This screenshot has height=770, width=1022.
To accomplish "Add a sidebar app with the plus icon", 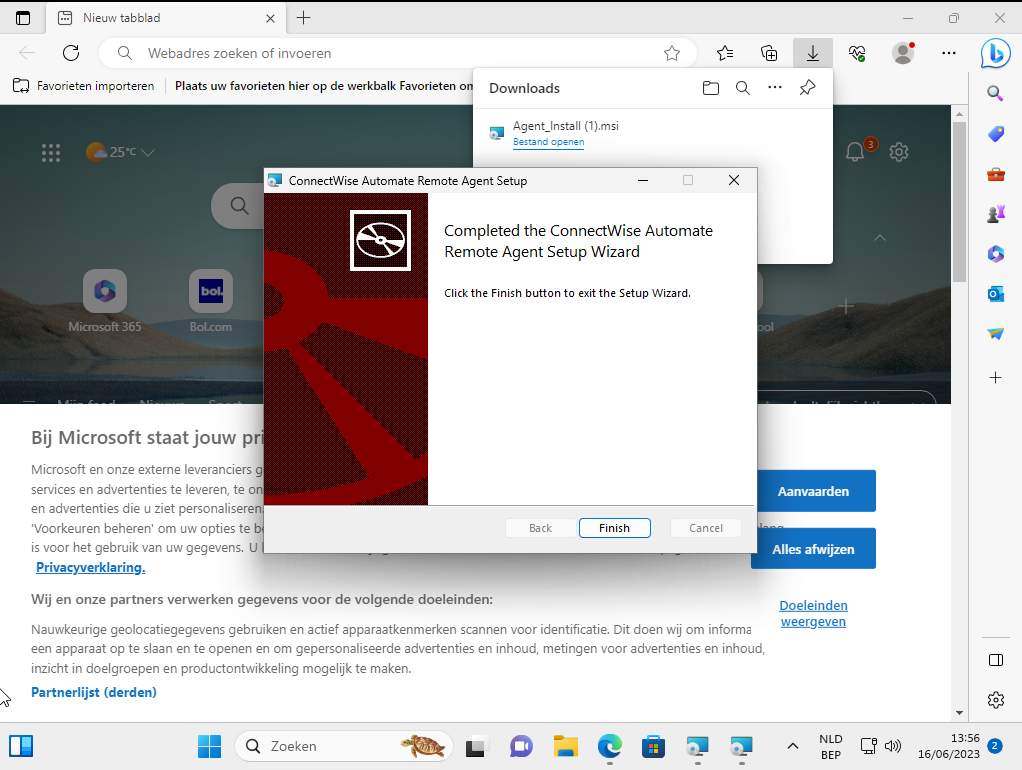I will point(995,378).
